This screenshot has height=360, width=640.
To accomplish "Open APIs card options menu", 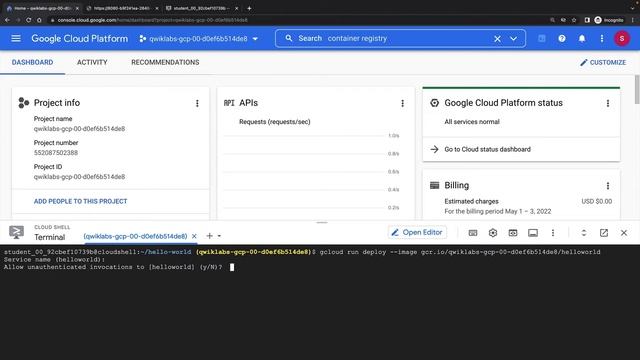I will 402,103.
